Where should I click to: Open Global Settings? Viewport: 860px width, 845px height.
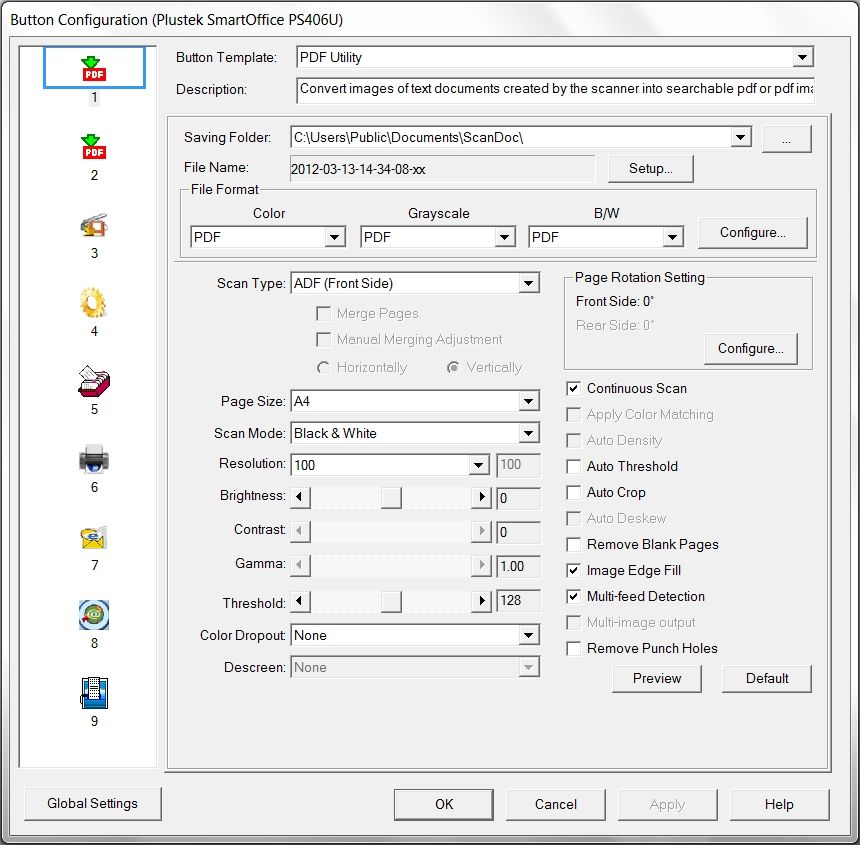pos(93,803)
